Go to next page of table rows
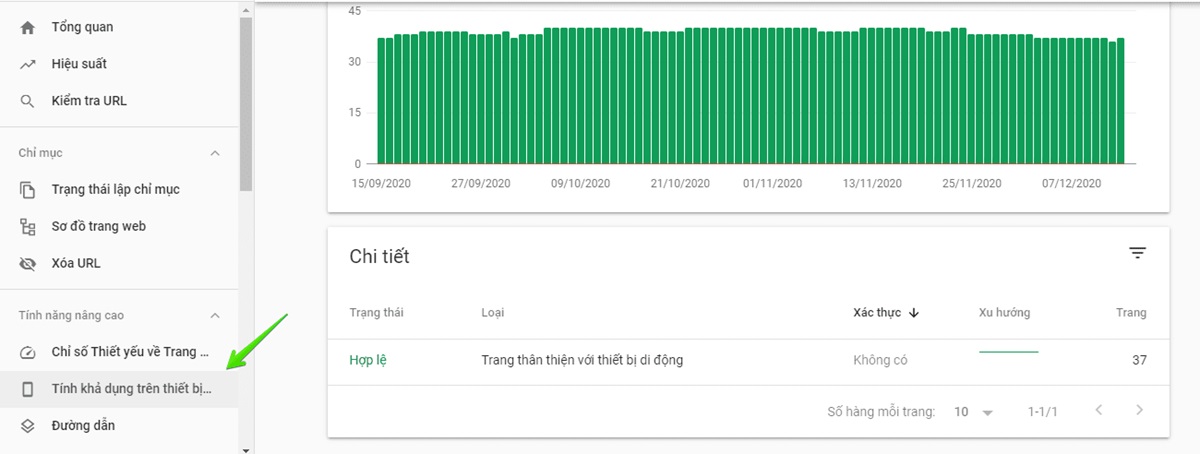Viewport: 1200px width, 454px height. 1139,411
